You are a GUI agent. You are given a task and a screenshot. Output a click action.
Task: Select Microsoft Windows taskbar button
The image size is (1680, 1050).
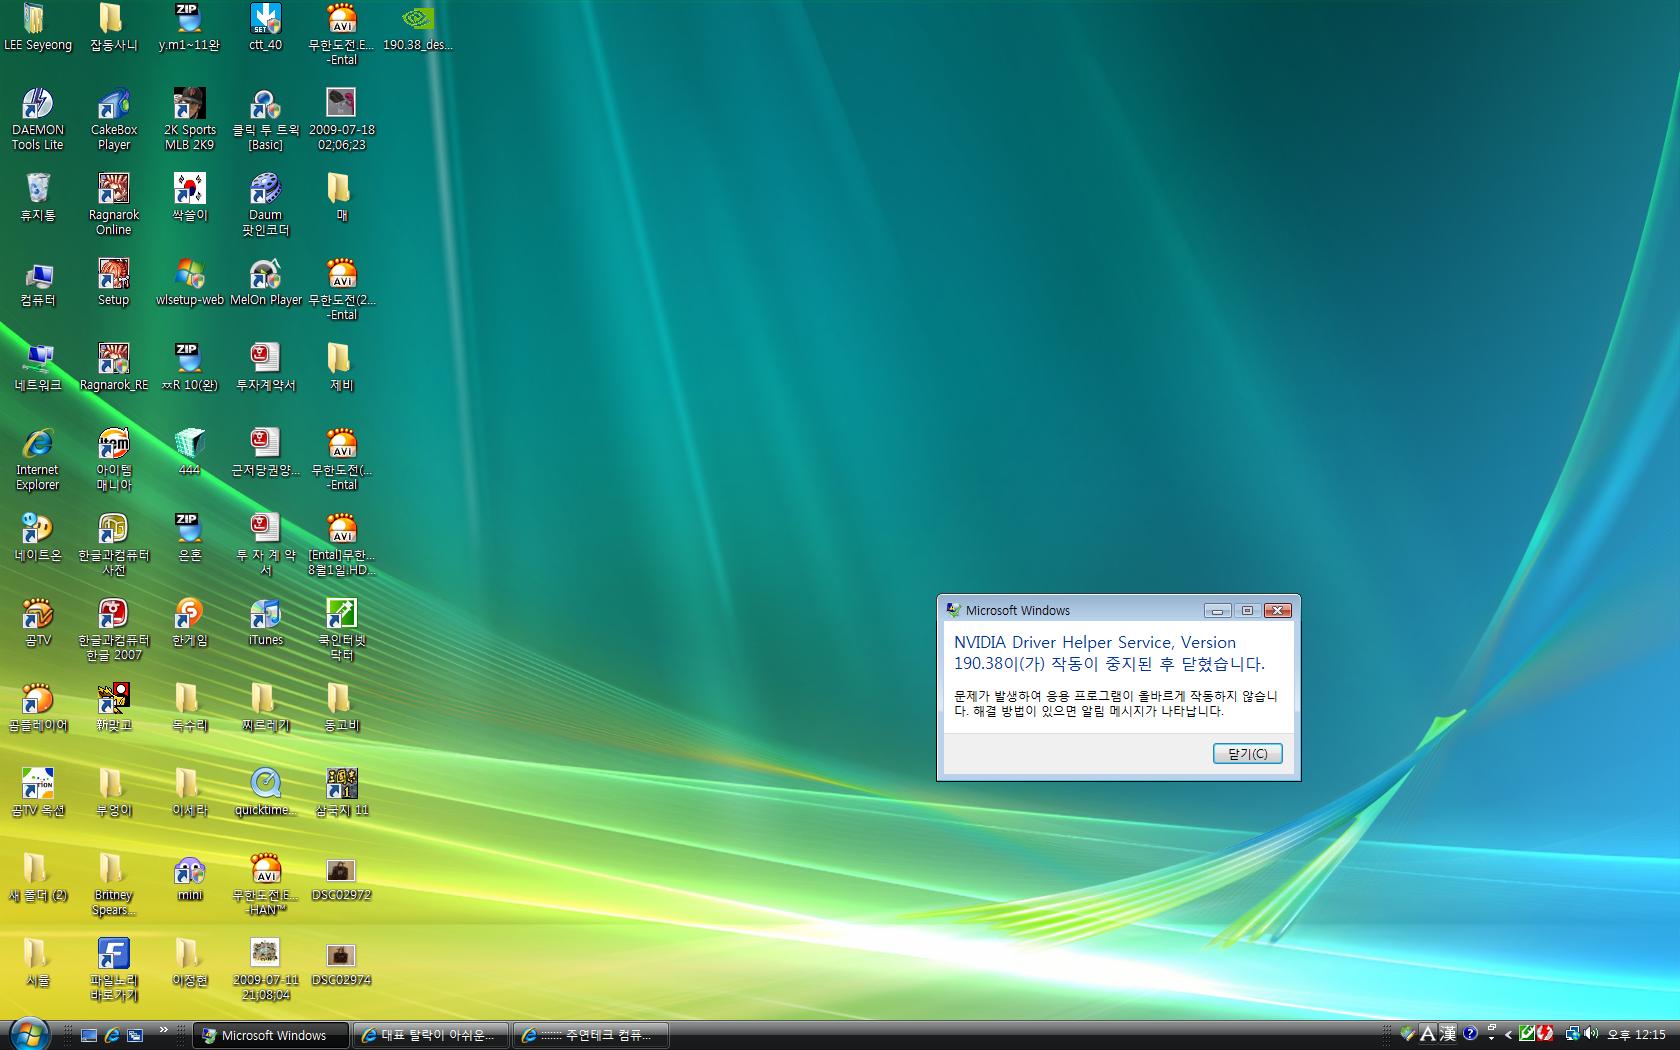click(270, 1035)
